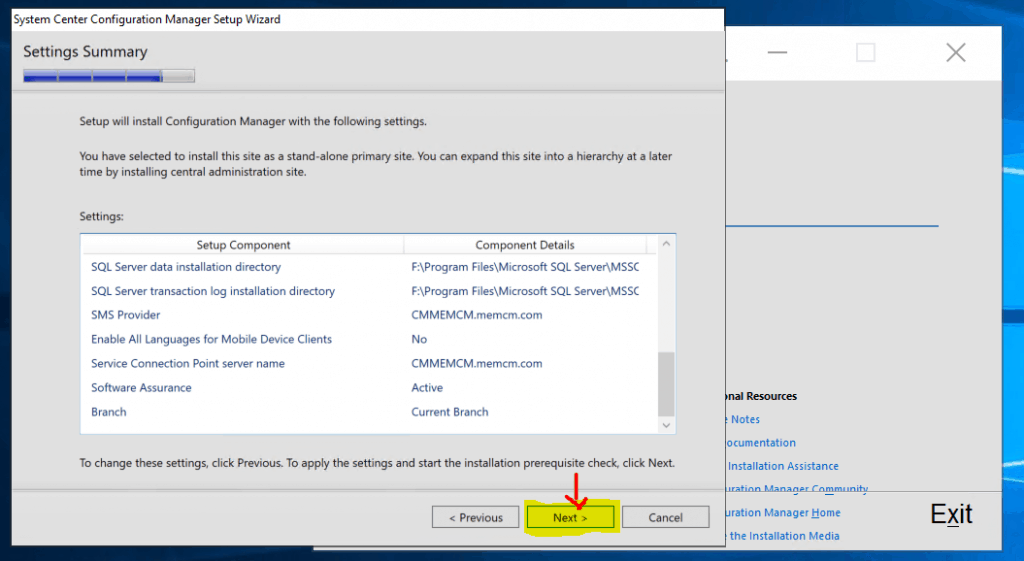Open the Documentation link
Image resolution: width=1024 pixels, height=561 pixels.
[760, 442]
